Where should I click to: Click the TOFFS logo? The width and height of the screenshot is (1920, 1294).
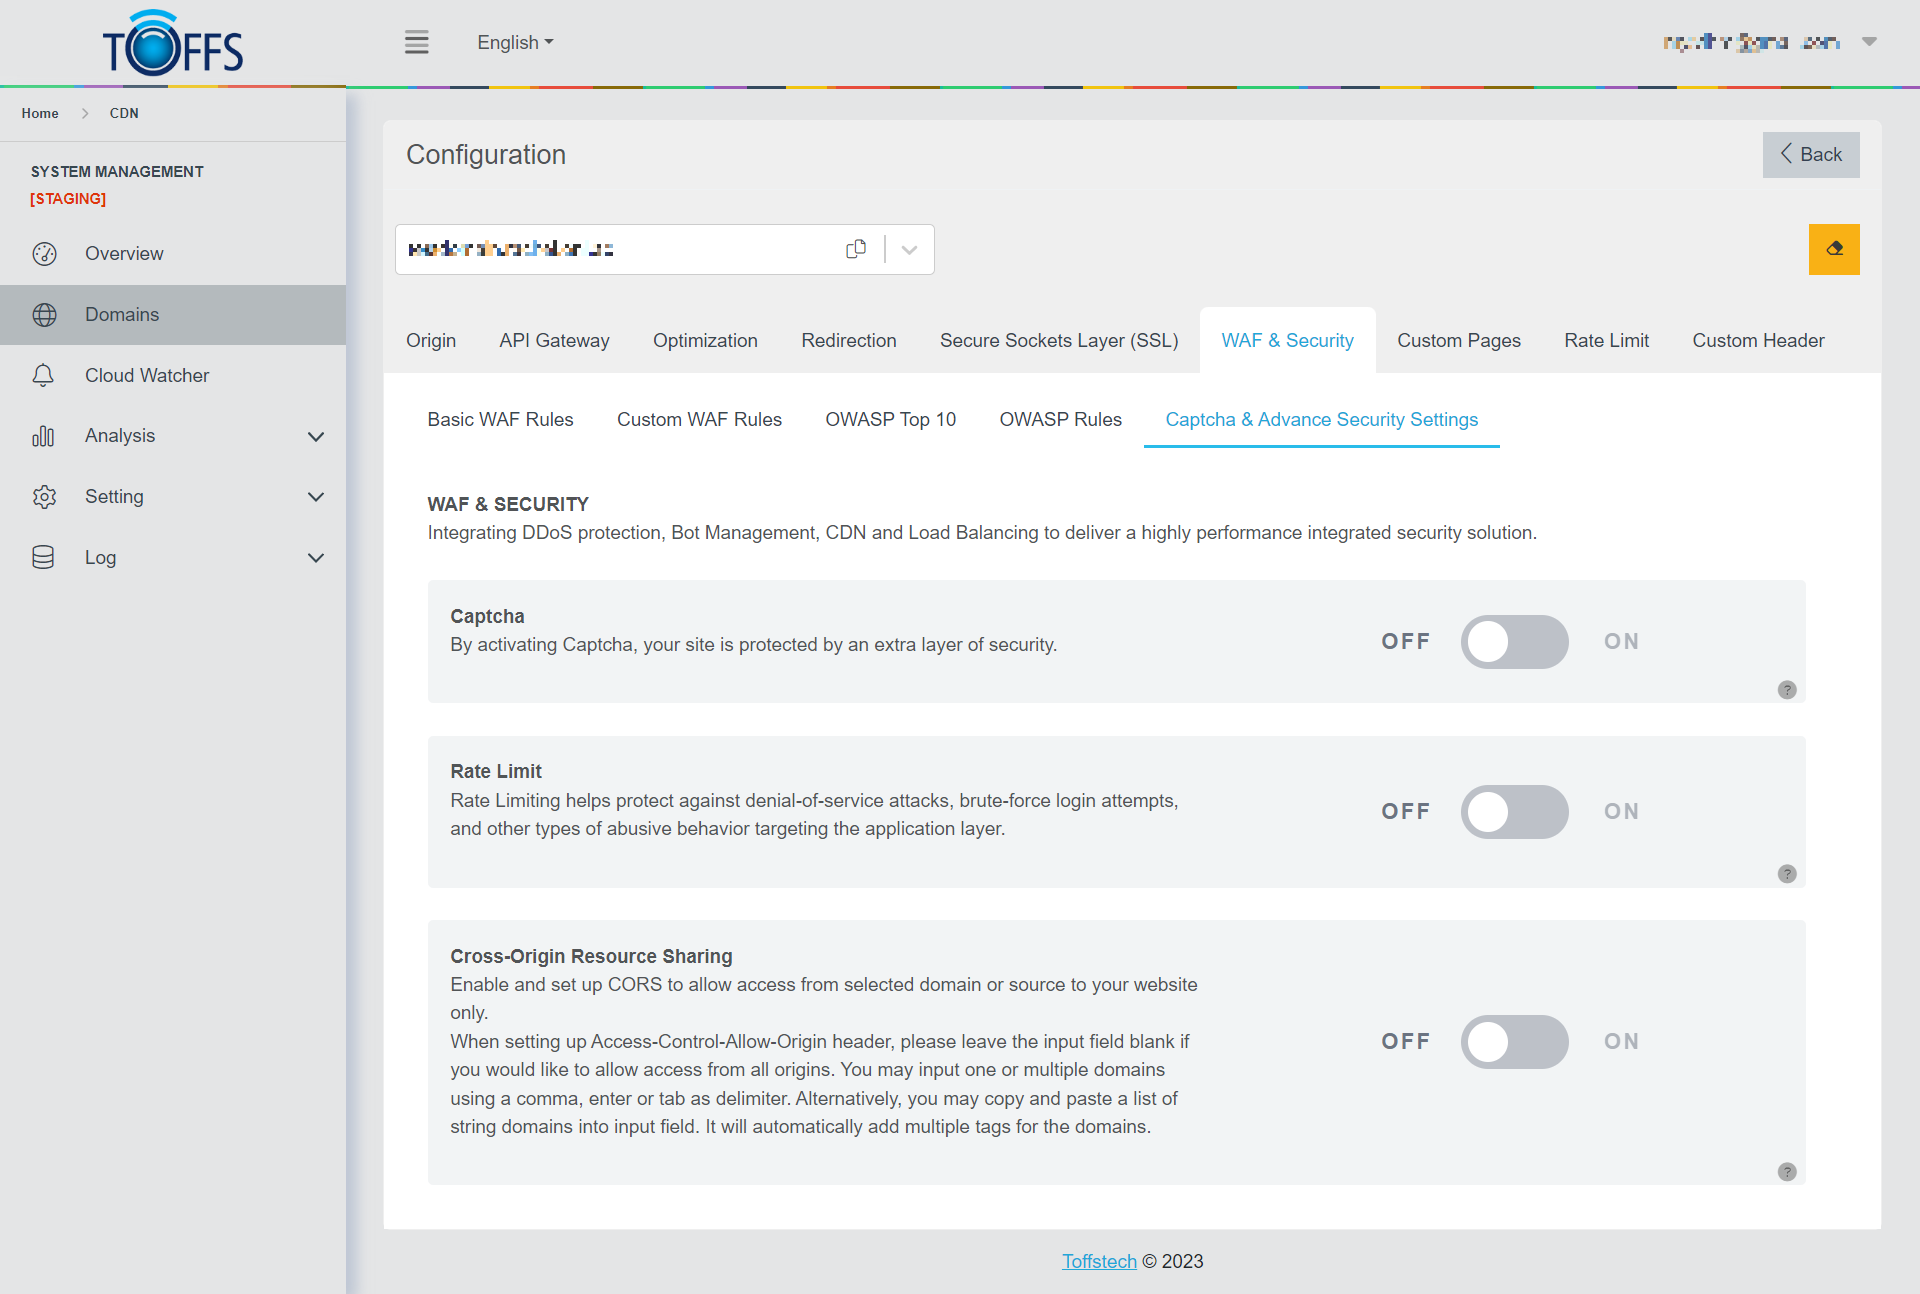[173, 44]
